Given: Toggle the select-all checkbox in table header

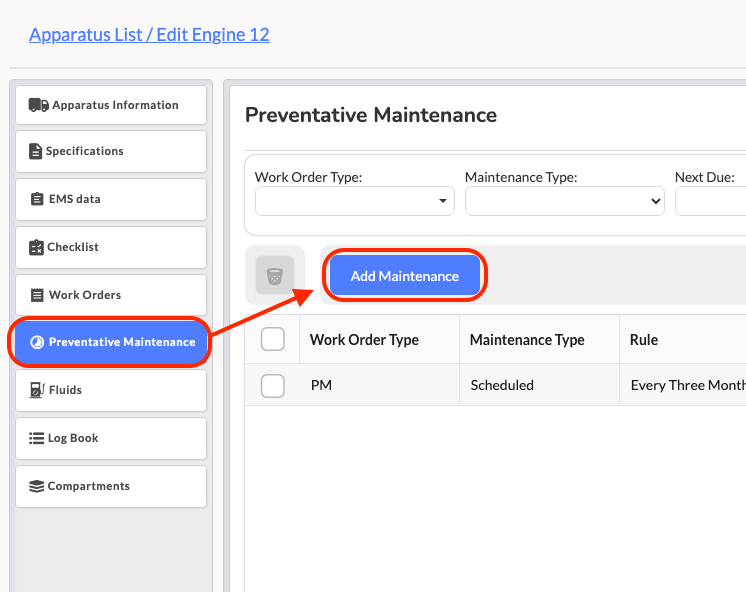Looking at the screenshot, I should (x=273, y=339).
